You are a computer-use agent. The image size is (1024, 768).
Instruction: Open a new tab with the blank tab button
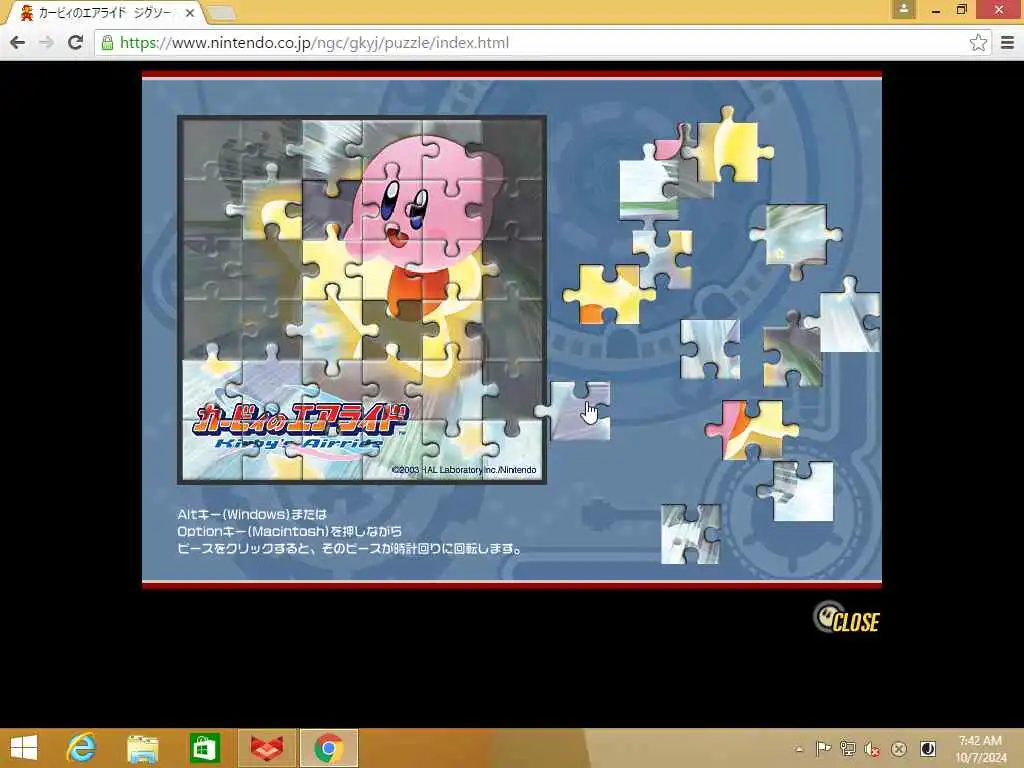(x=223, y=12)
